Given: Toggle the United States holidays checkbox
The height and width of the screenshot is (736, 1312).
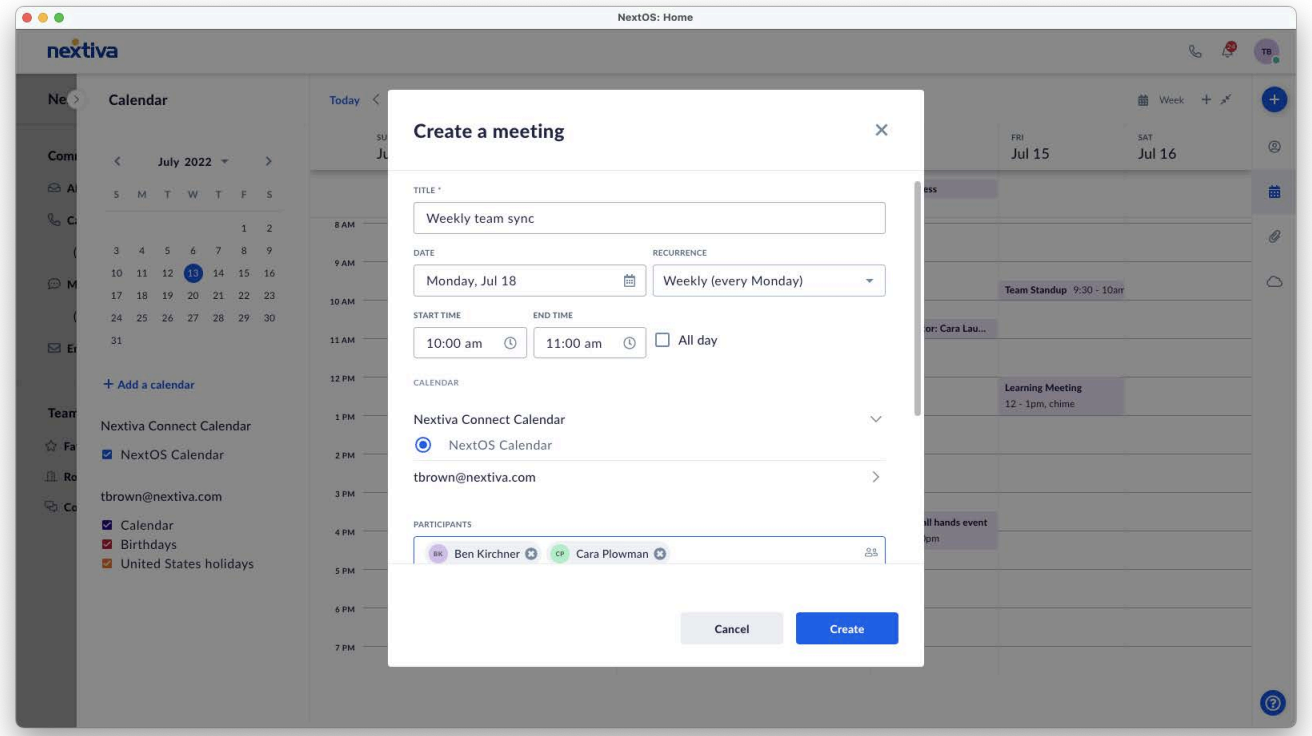Looking at the screenshot, I should [107, 564].
